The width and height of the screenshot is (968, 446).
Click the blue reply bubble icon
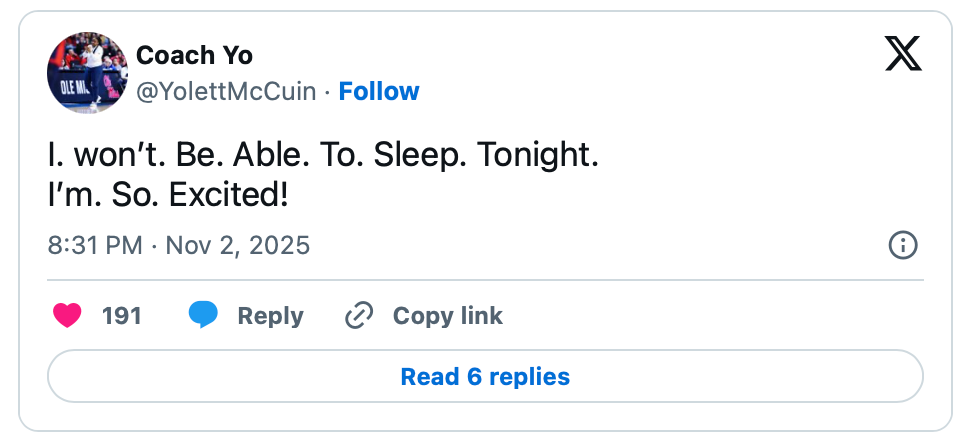coord(203,316)
